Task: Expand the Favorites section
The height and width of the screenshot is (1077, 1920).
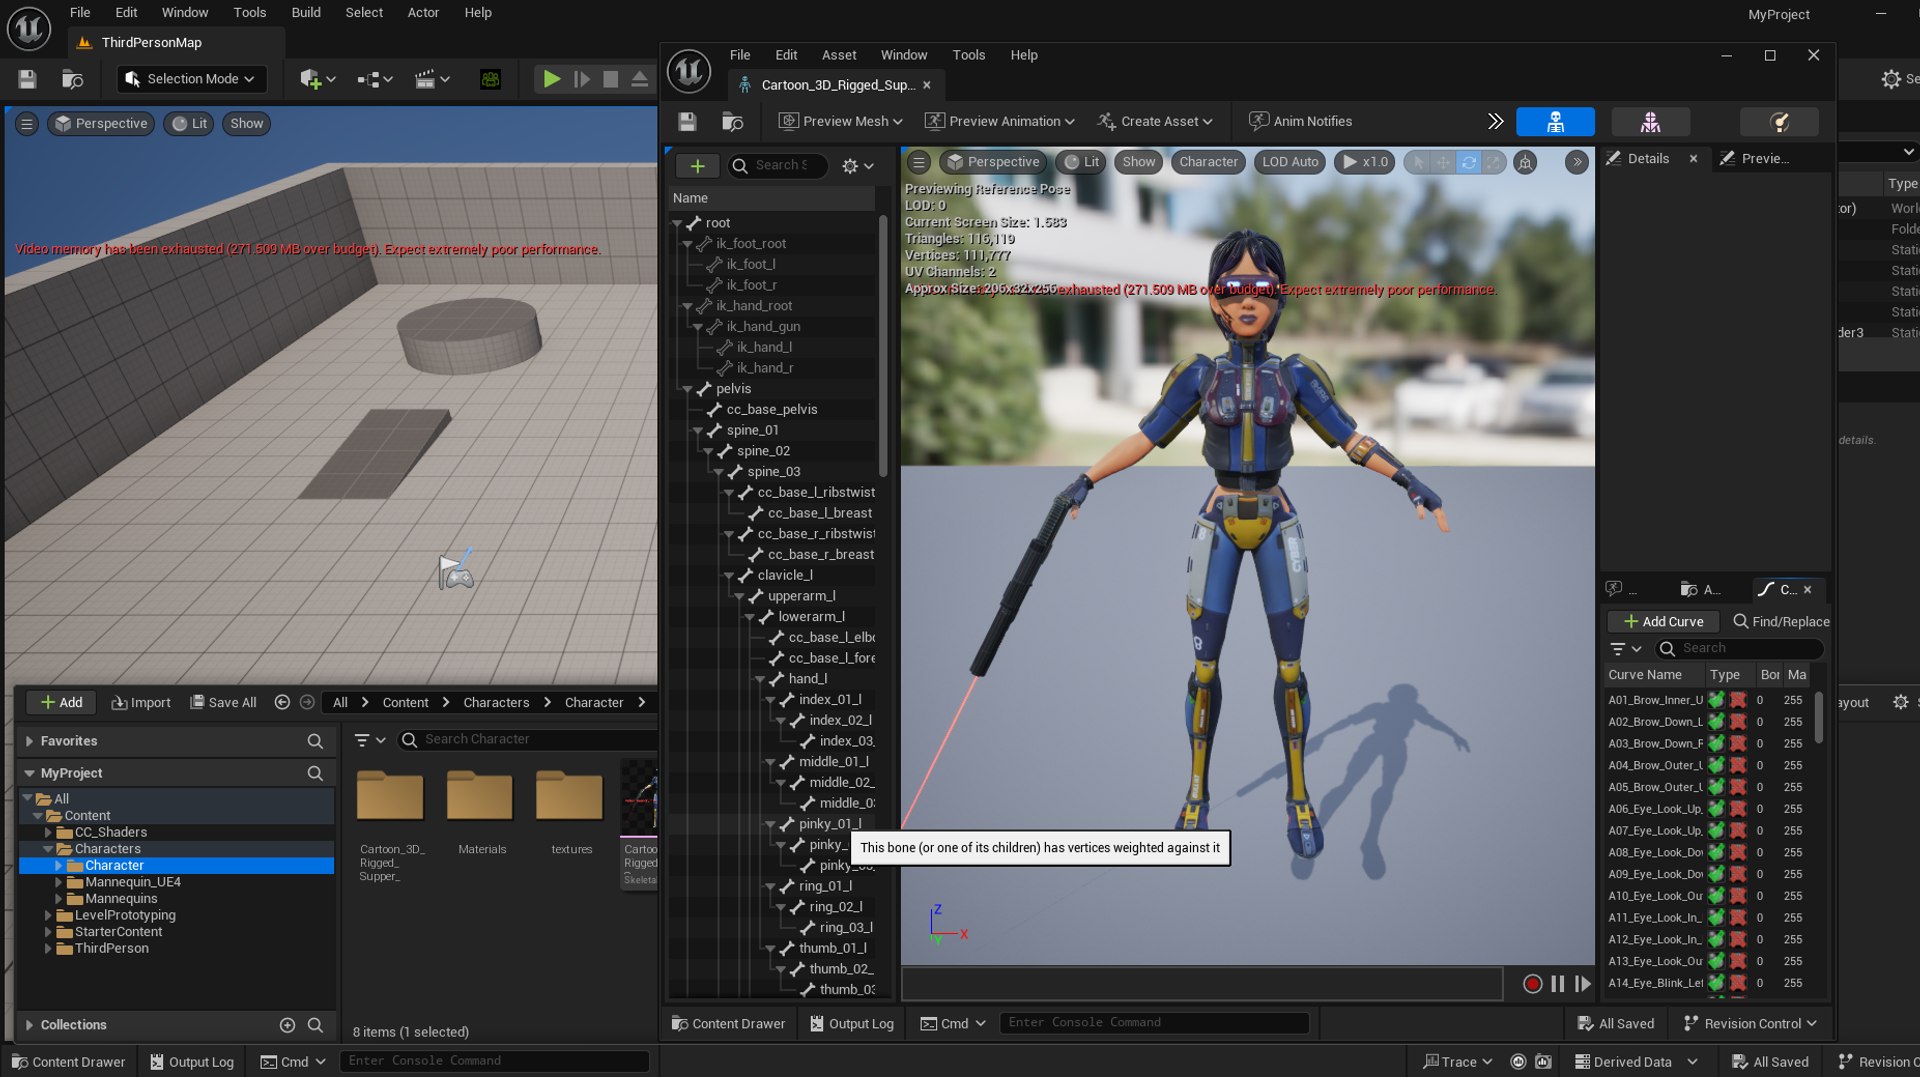Action: (29, 741)
